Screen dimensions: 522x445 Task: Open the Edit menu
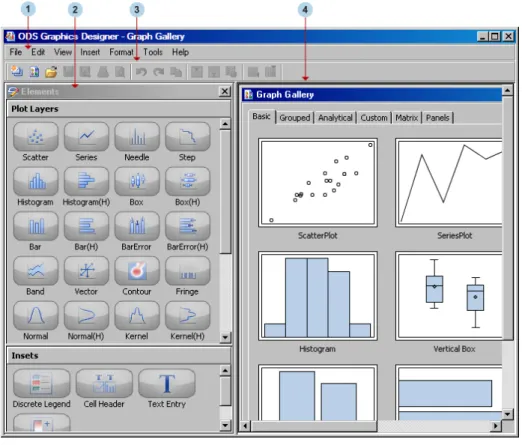tap(38, 52)
